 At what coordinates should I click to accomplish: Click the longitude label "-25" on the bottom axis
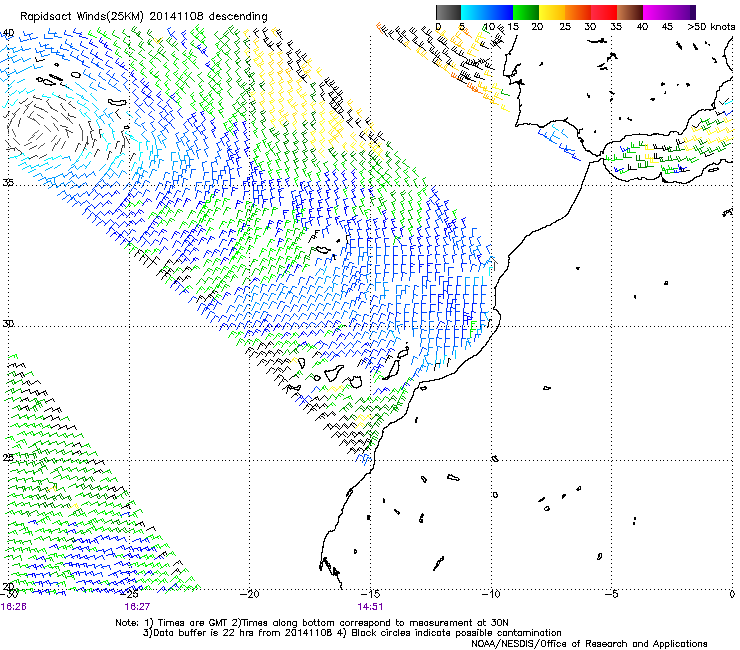pyautogui.click(x=129, y=594)
